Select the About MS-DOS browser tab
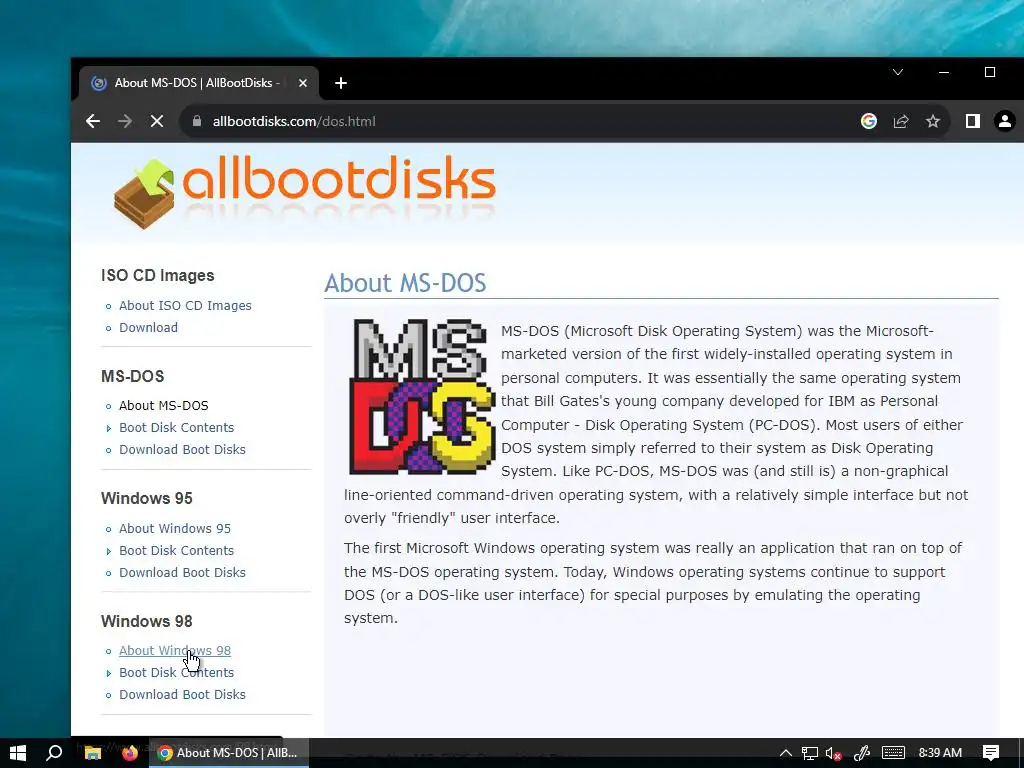Screen dimensions: 1024x768 click(x=199, y=83)
